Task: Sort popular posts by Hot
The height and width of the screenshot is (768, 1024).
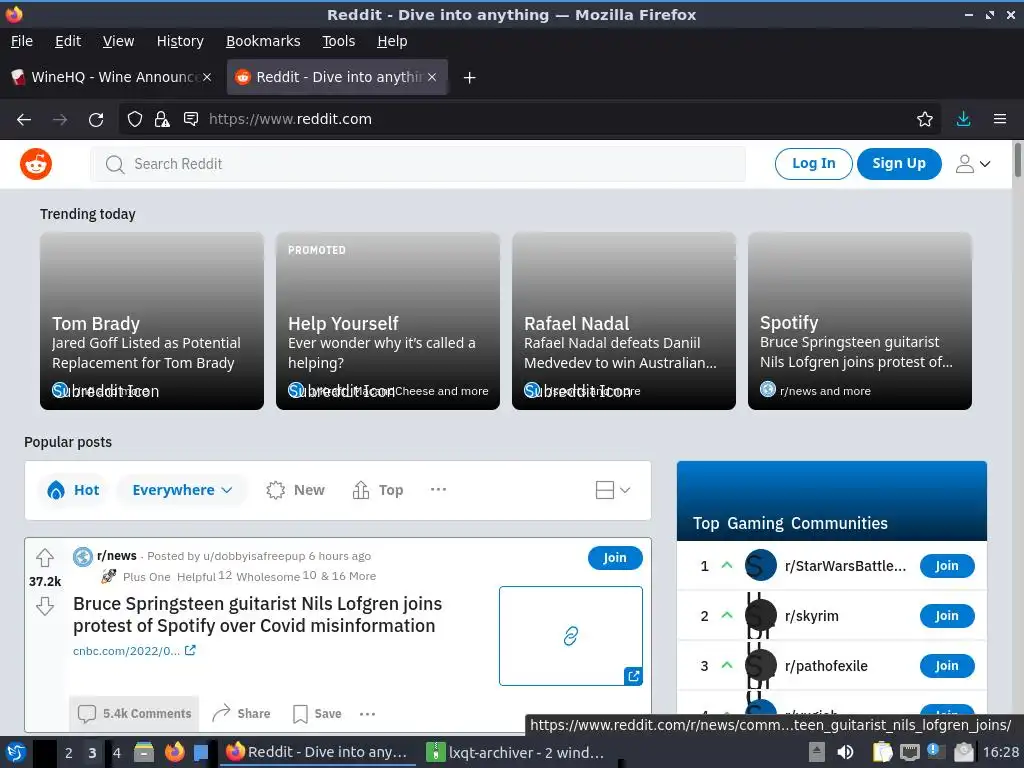Action: (x=73, y=490)
